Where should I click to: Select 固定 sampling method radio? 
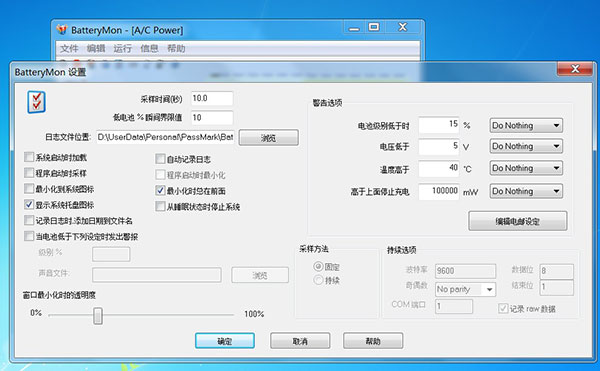(x=318, y=266)
